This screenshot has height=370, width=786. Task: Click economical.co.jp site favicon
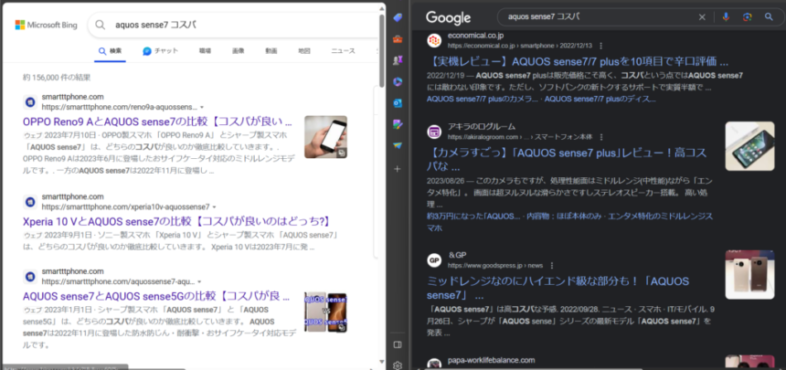[434, 40]
